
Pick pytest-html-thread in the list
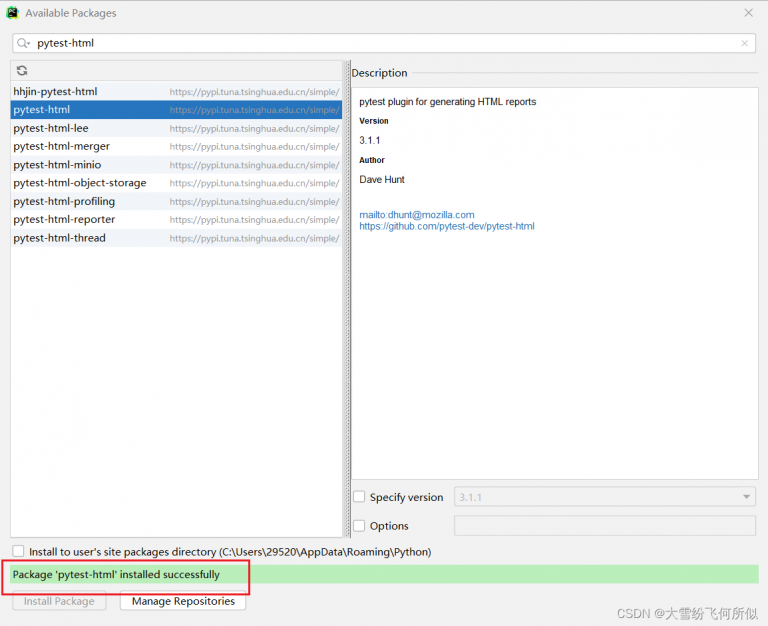point(59,238)
